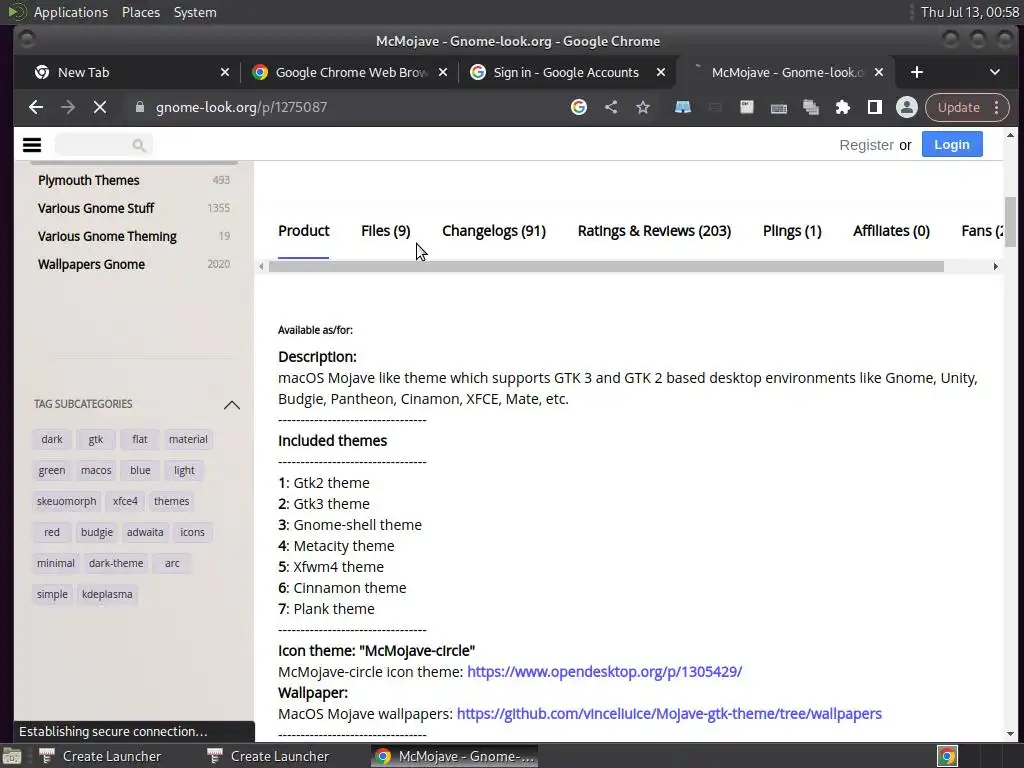Click the horizontal tab scrollbar
This screenshot has width=1024, height=768.
coord(606,266)
